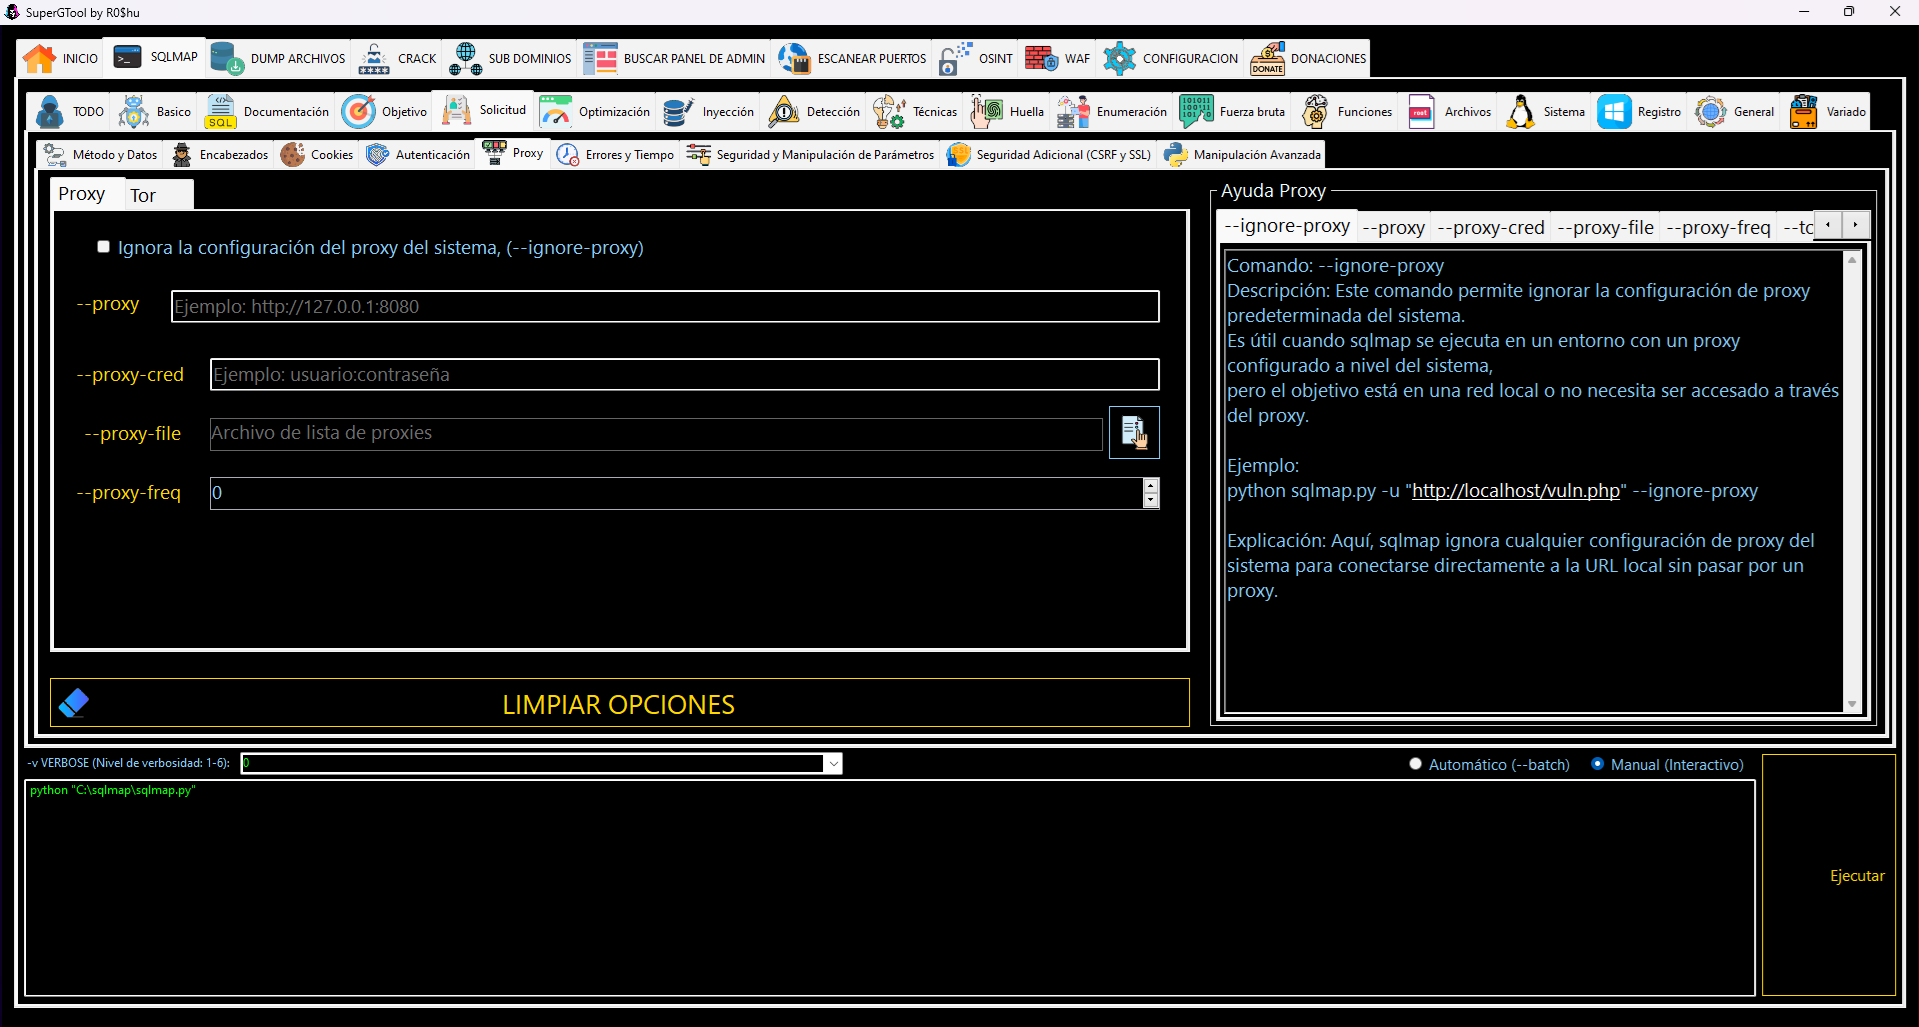Open the DONACIONES donate icon
1919x1027 pixels.
[x=1267, y=59]
